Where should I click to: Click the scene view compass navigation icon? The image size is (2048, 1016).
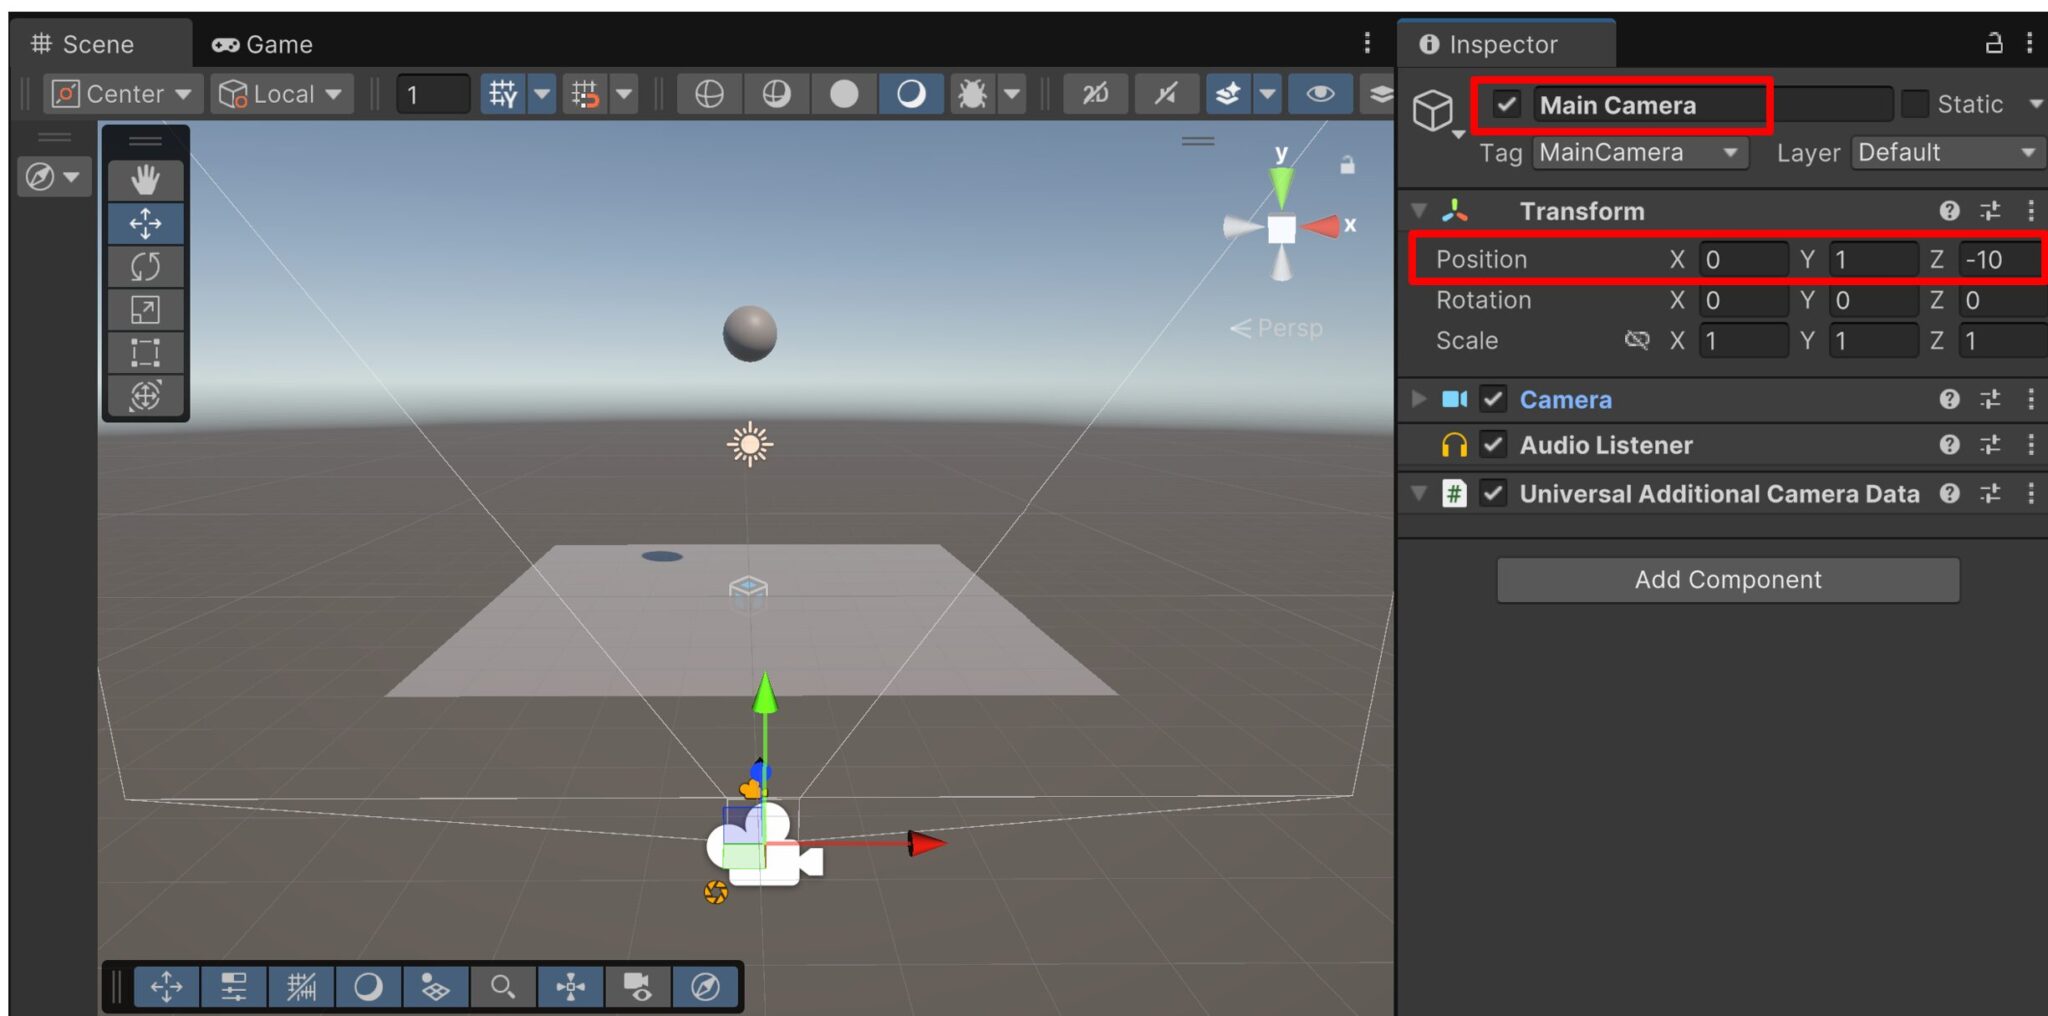(705, 987)
